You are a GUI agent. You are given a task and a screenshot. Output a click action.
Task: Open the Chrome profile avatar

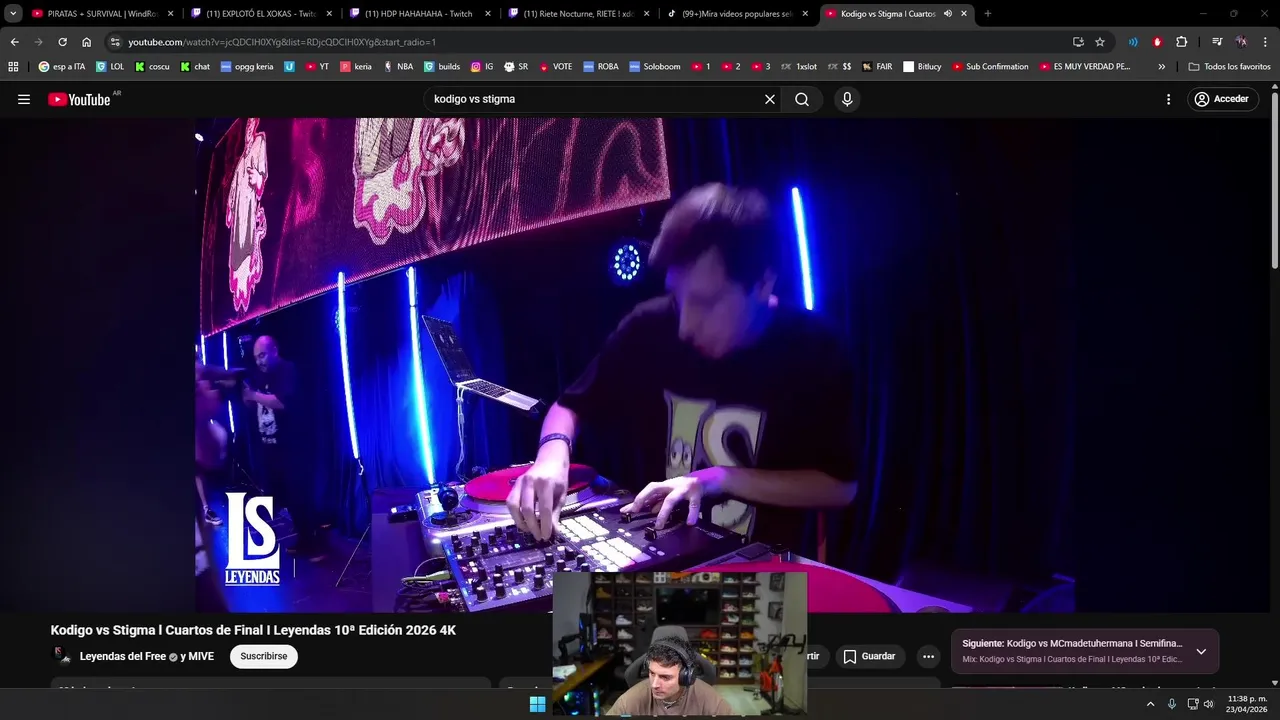click(1241, 42)
